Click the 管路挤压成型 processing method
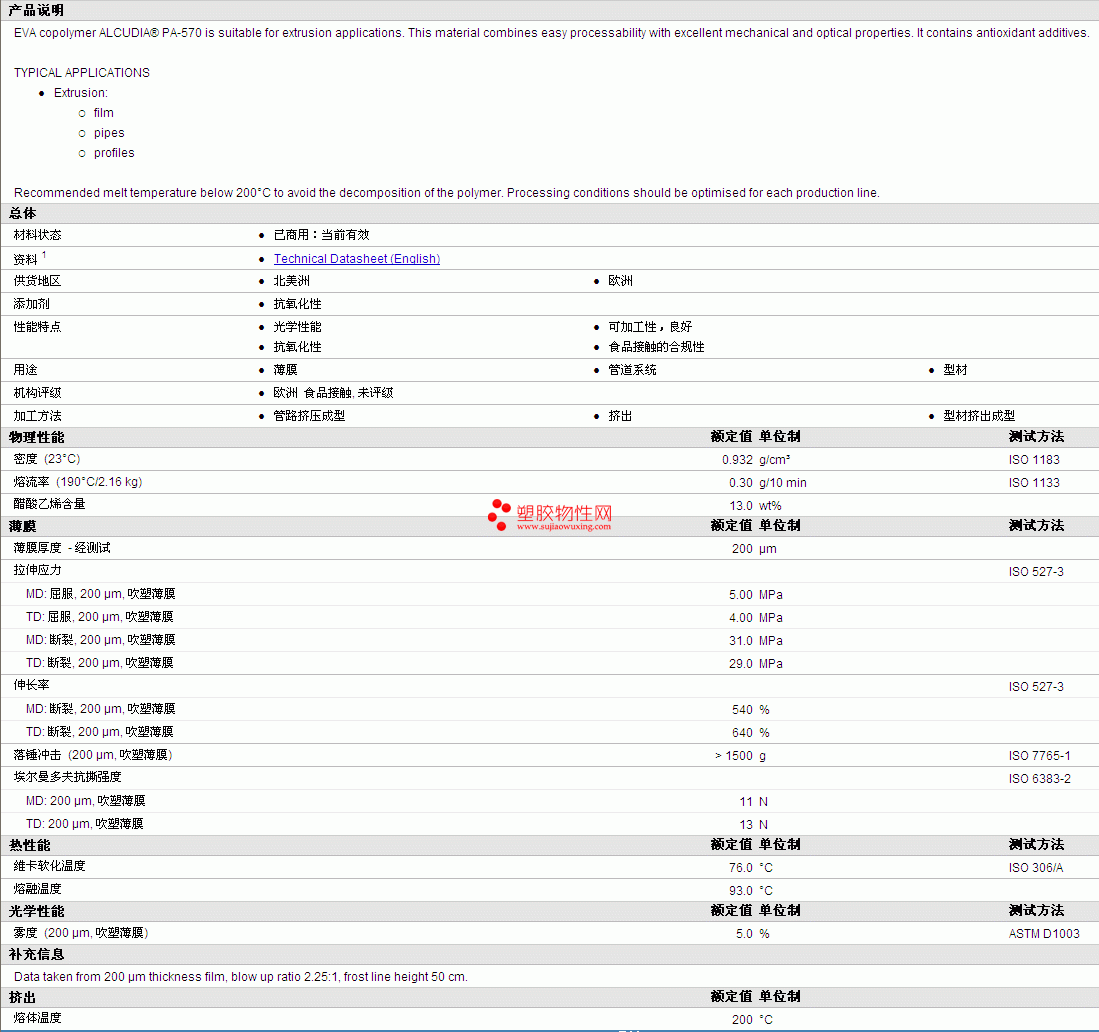This screenshot has height=1032, width=1099. [x=309, y=416]
